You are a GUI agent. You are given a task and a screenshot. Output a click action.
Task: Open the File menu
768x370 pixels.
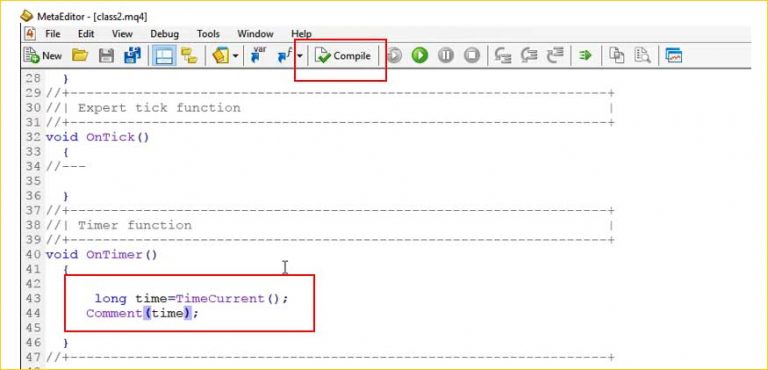53,34
